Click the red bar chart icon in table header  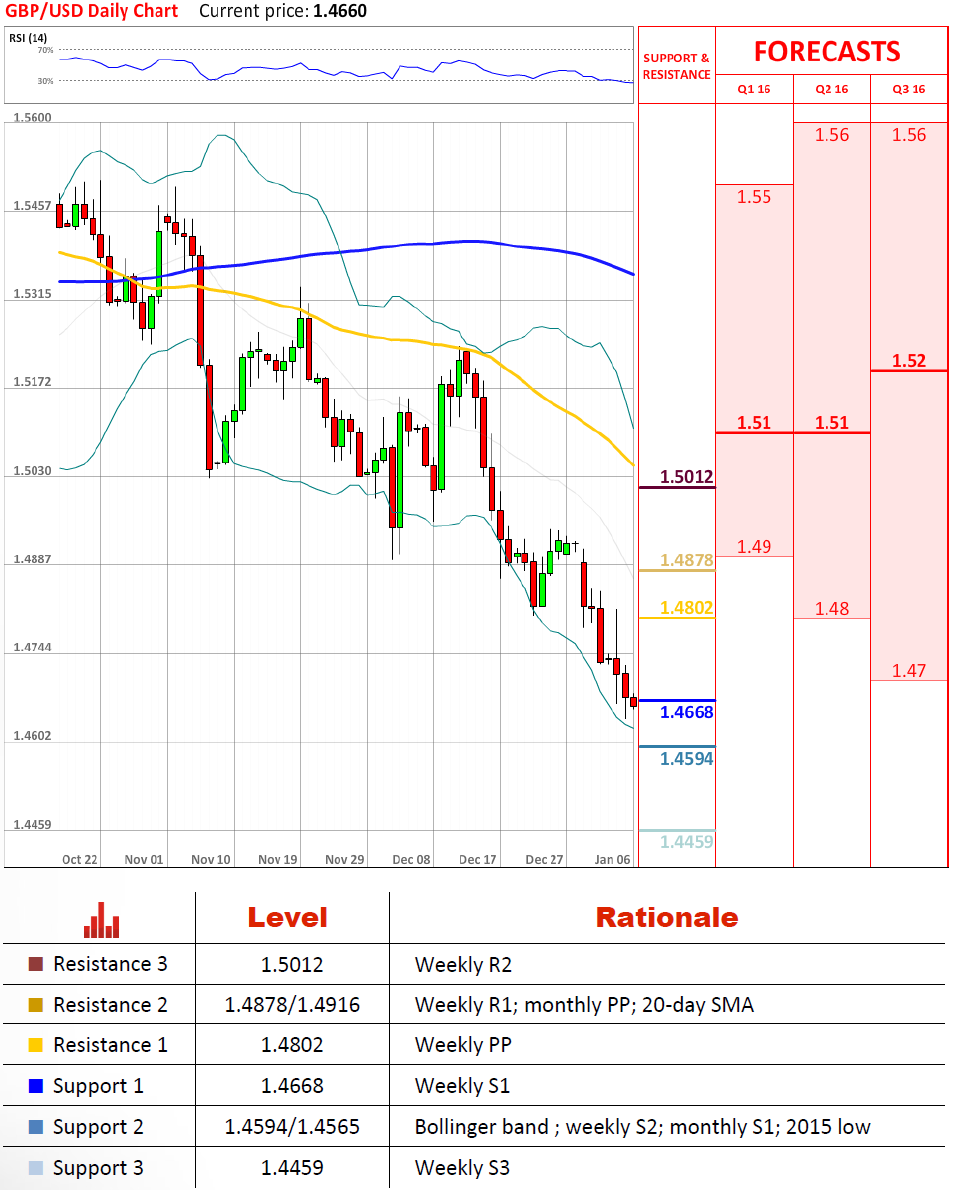click(102, 920)
